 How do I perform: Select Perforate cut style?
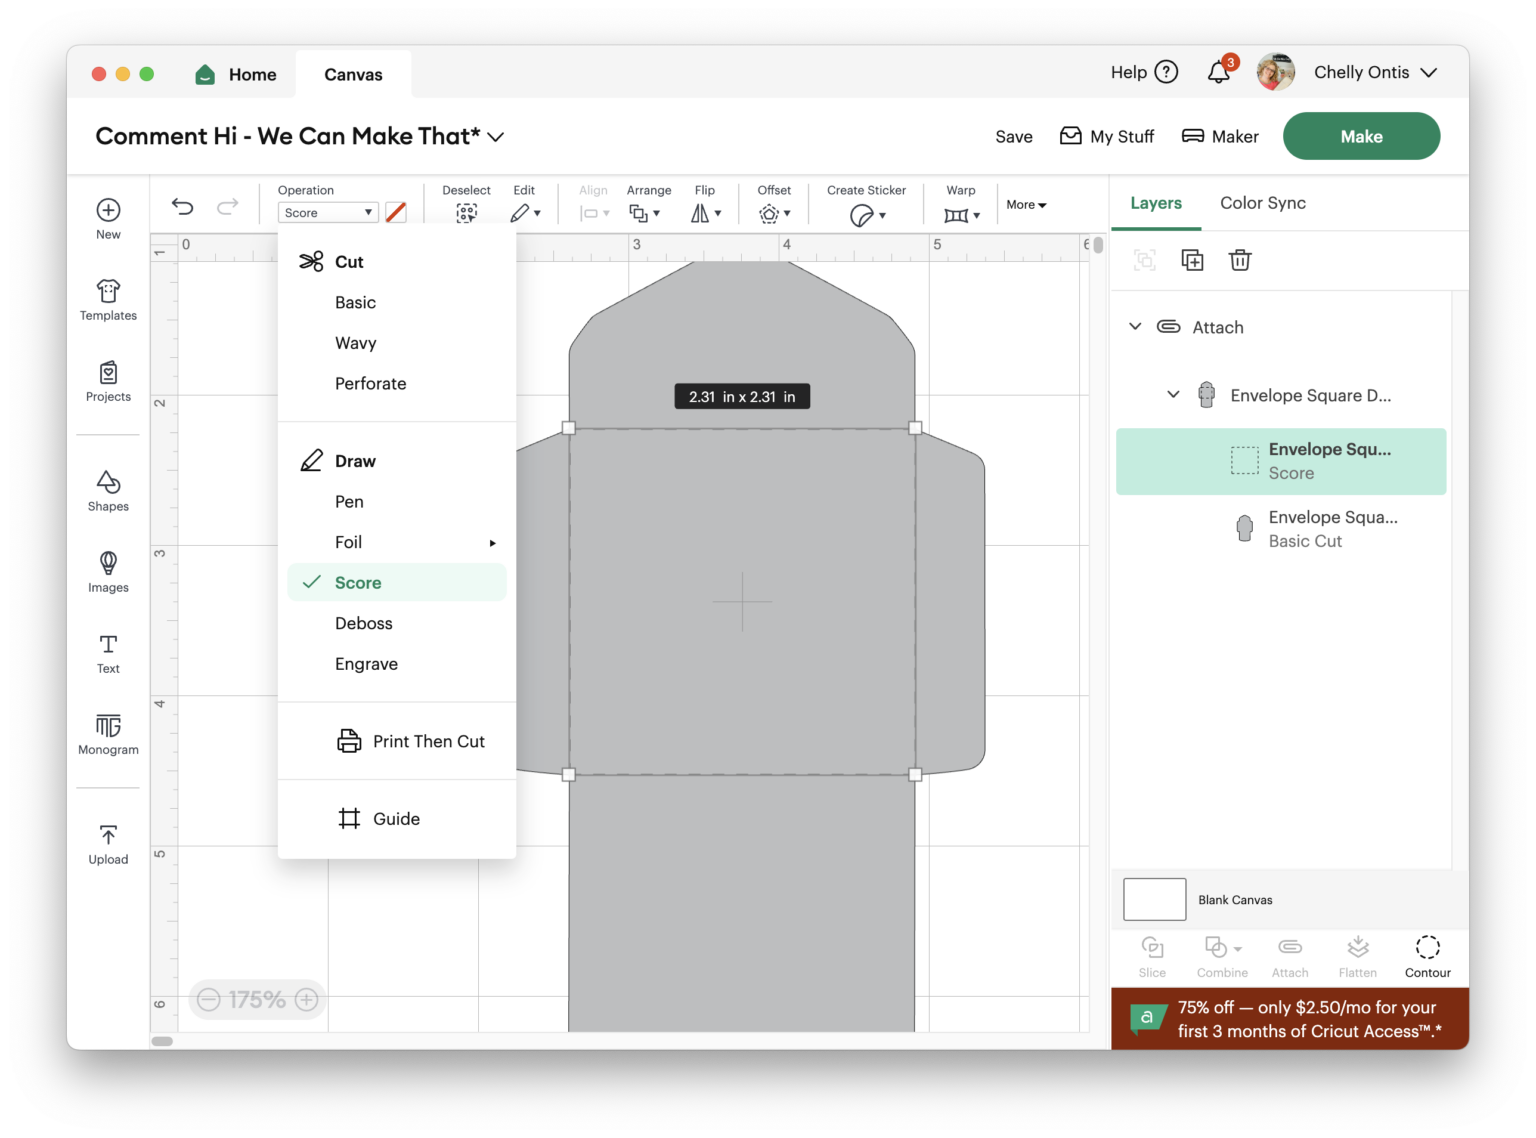coord(370,383)
